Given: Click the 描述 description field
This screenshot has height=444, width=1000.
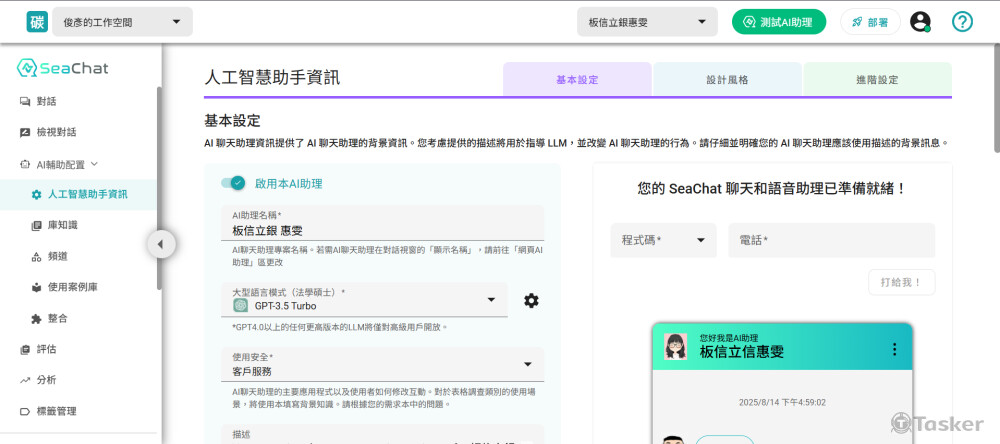Looking at the screenshot, I should [x=383, y=434].
